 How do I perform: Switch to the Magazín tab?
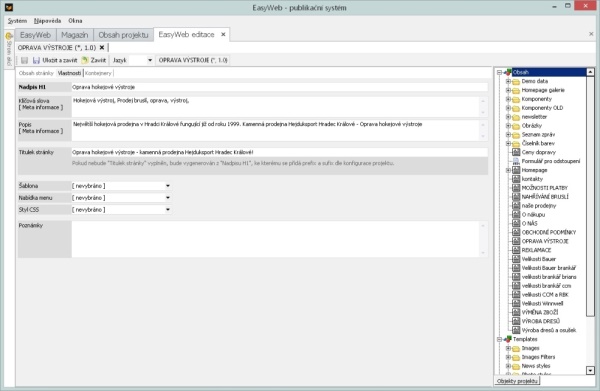click(75, 35)
